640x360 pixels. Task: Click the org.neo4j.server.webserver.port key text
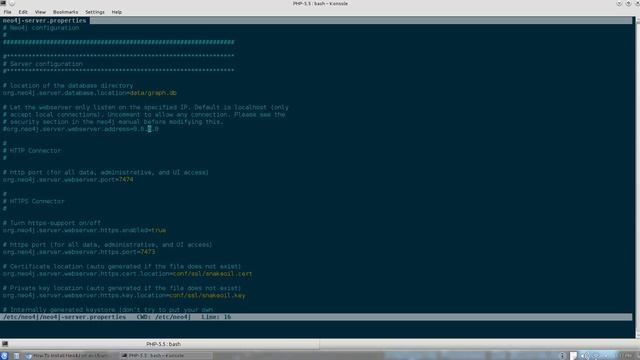pos(59,180)
